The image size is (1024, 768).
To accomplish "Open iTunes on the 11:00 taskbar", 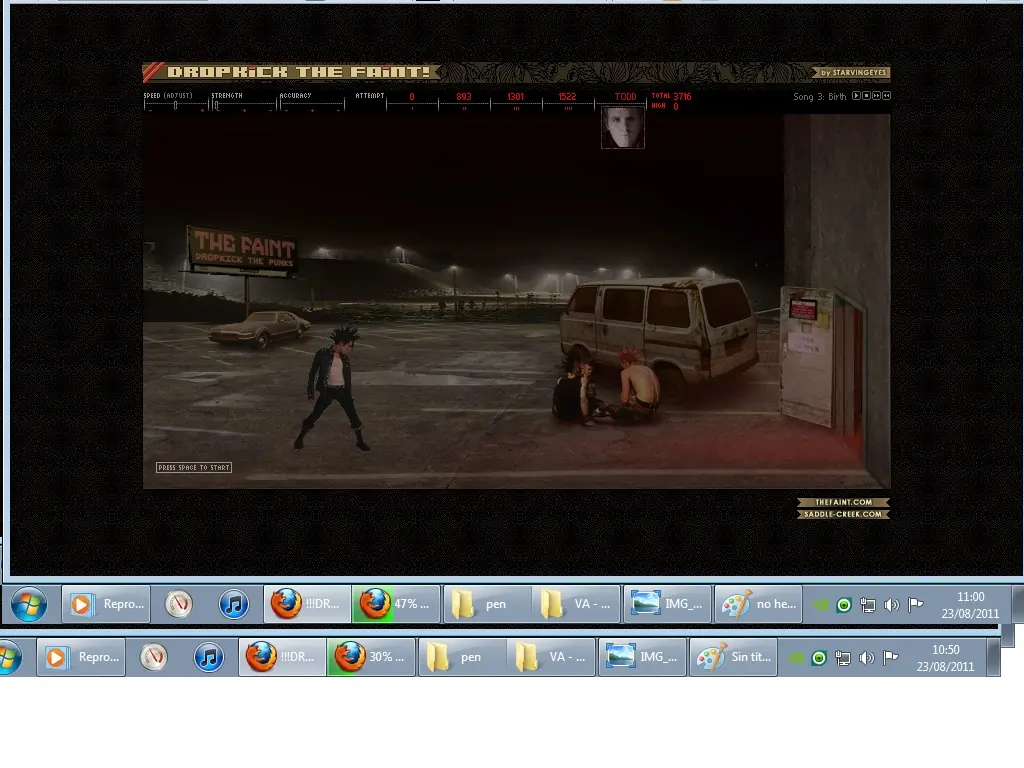I will (234, 604).
